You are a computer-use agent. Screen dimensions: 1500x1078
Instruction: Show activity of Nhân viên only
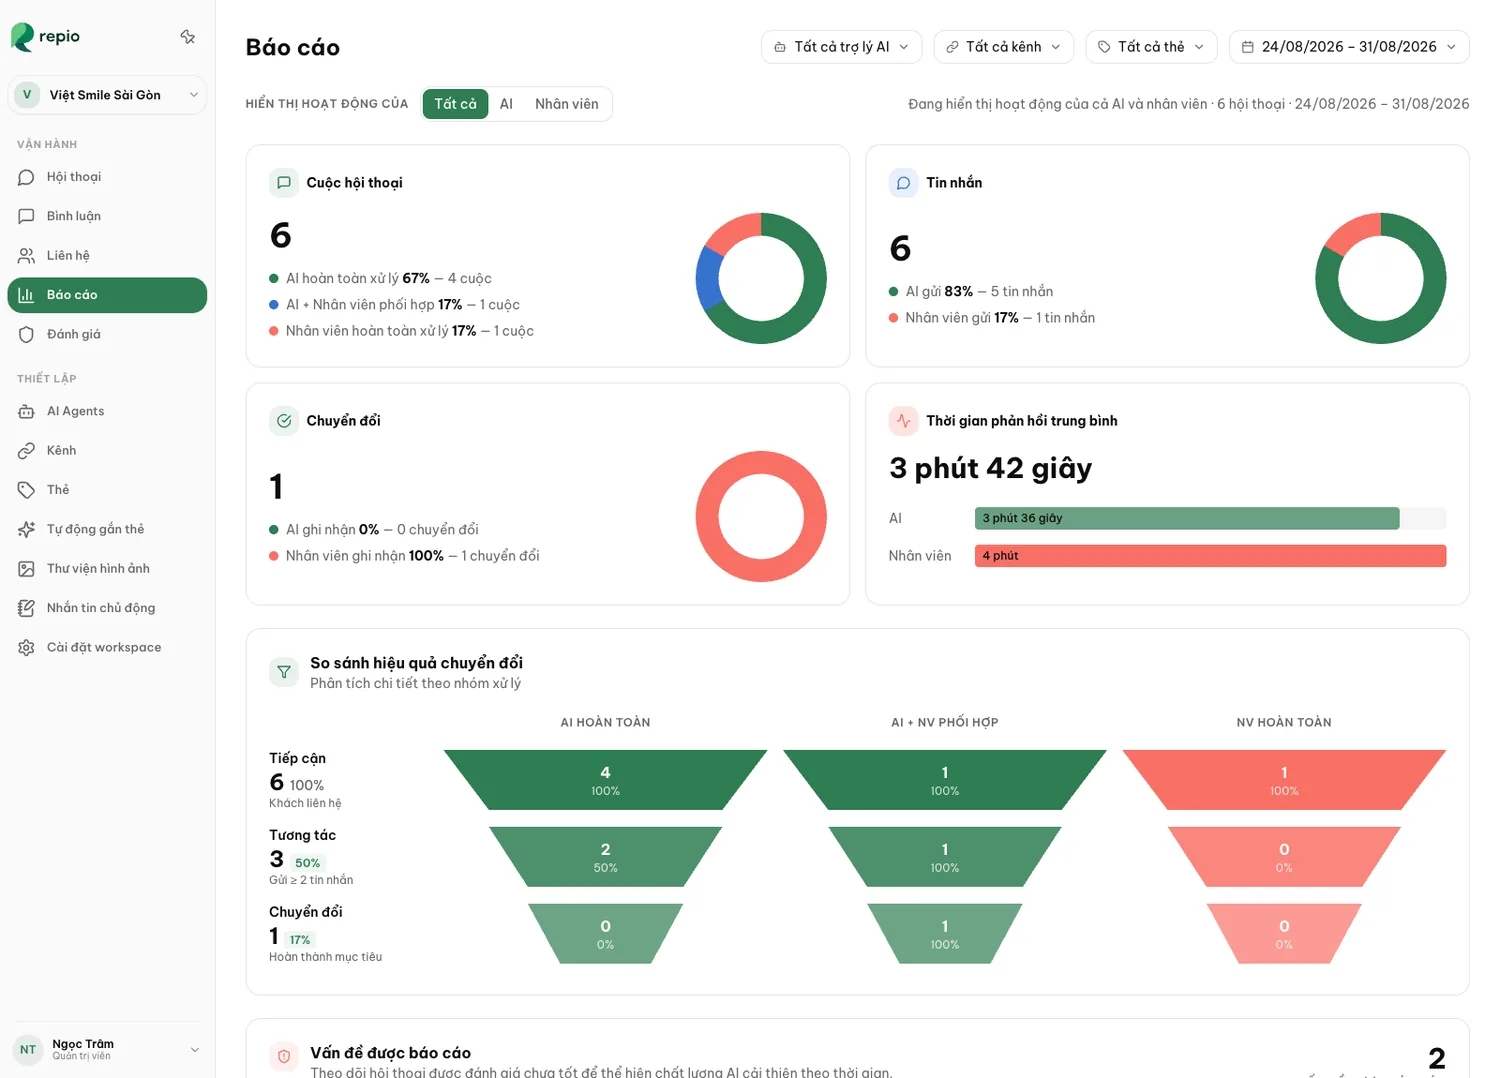click(567, 104)
